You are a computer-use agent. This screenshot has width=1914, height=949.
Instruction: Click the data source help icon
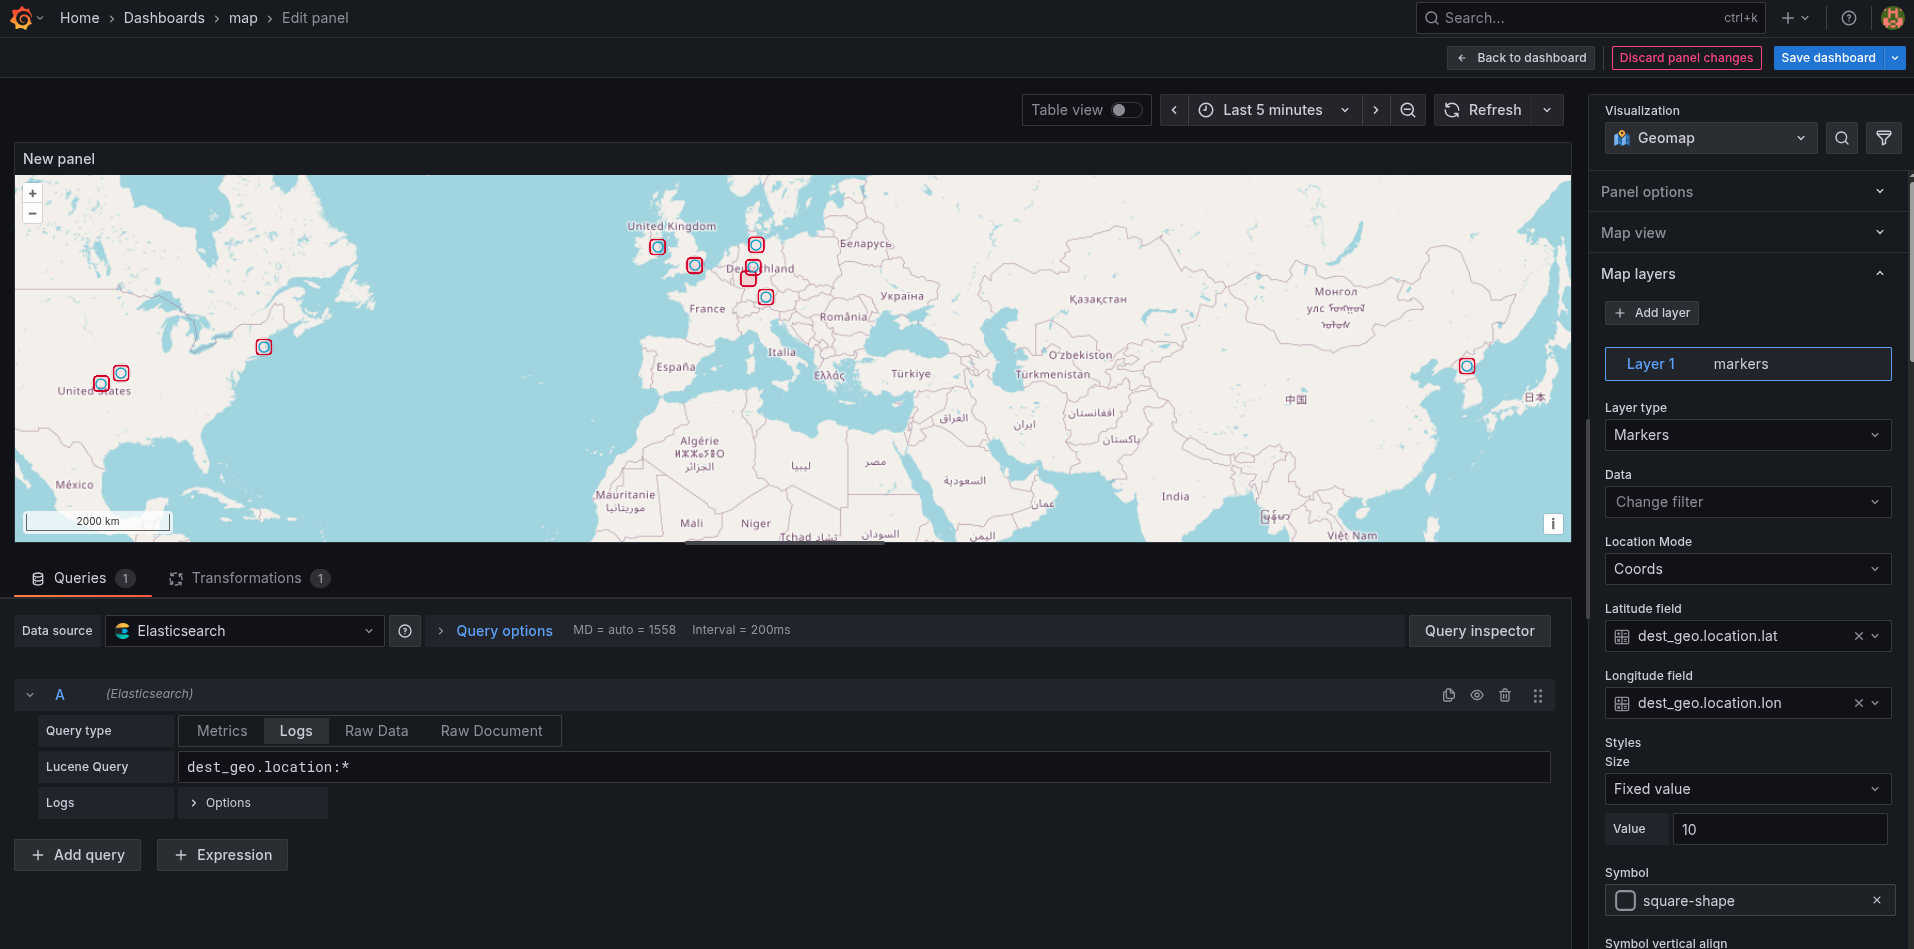point(405,631)
